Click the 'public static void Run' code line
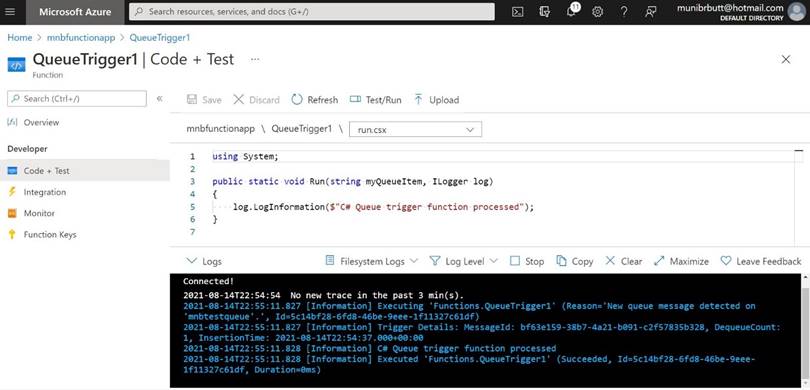This screenshot has width=810, height=390. coord(353,182)
